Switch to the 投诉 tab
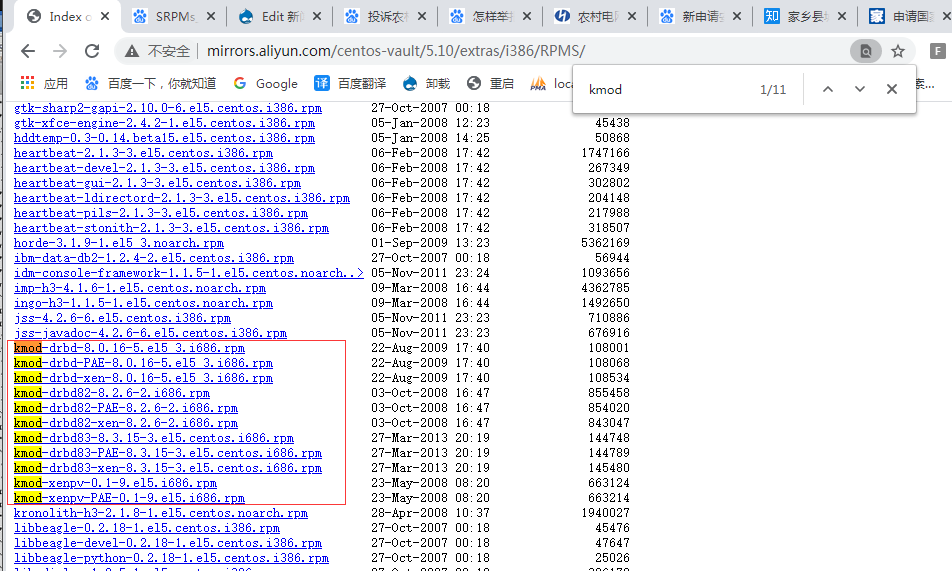Image resolution: width=952 pixels, height=571 pixels. pos(385,16)
